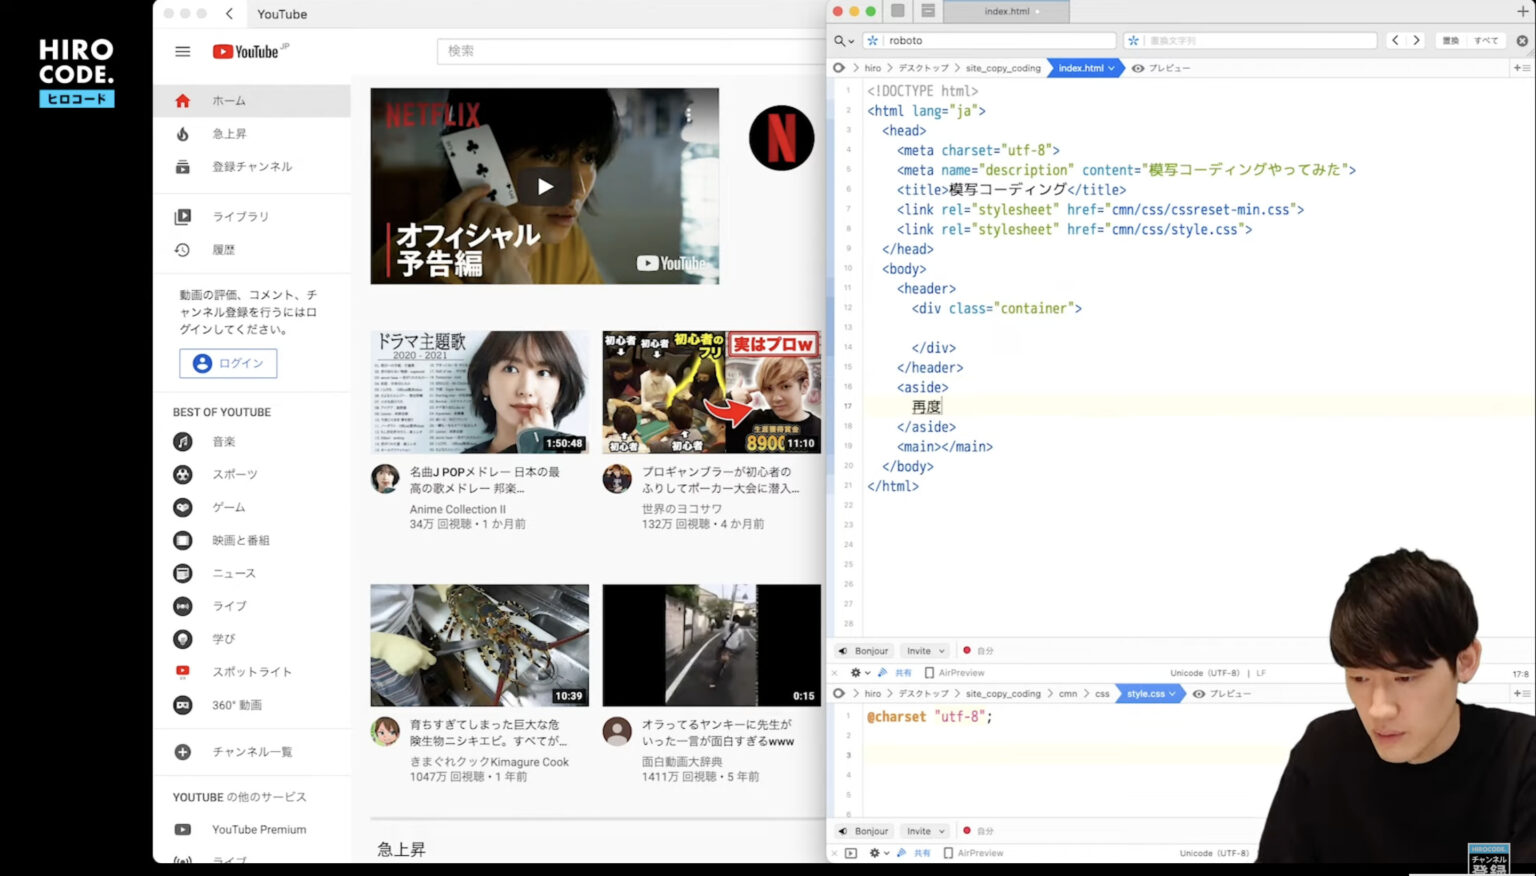Toggle the Bonjour speaker icon in status bar
Image resolution: width=1536 pixels, height=876 pixels.
pyautogui.click(x=843, y=650)
